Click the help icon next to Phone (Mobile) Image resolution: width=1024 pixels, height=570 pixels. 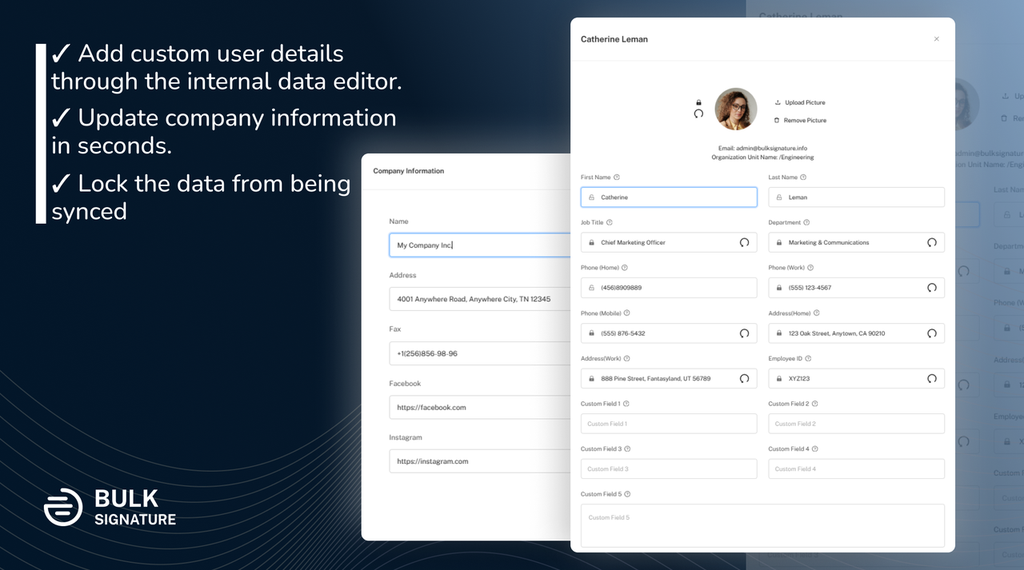pyautogui.click(x=627, y=313)
